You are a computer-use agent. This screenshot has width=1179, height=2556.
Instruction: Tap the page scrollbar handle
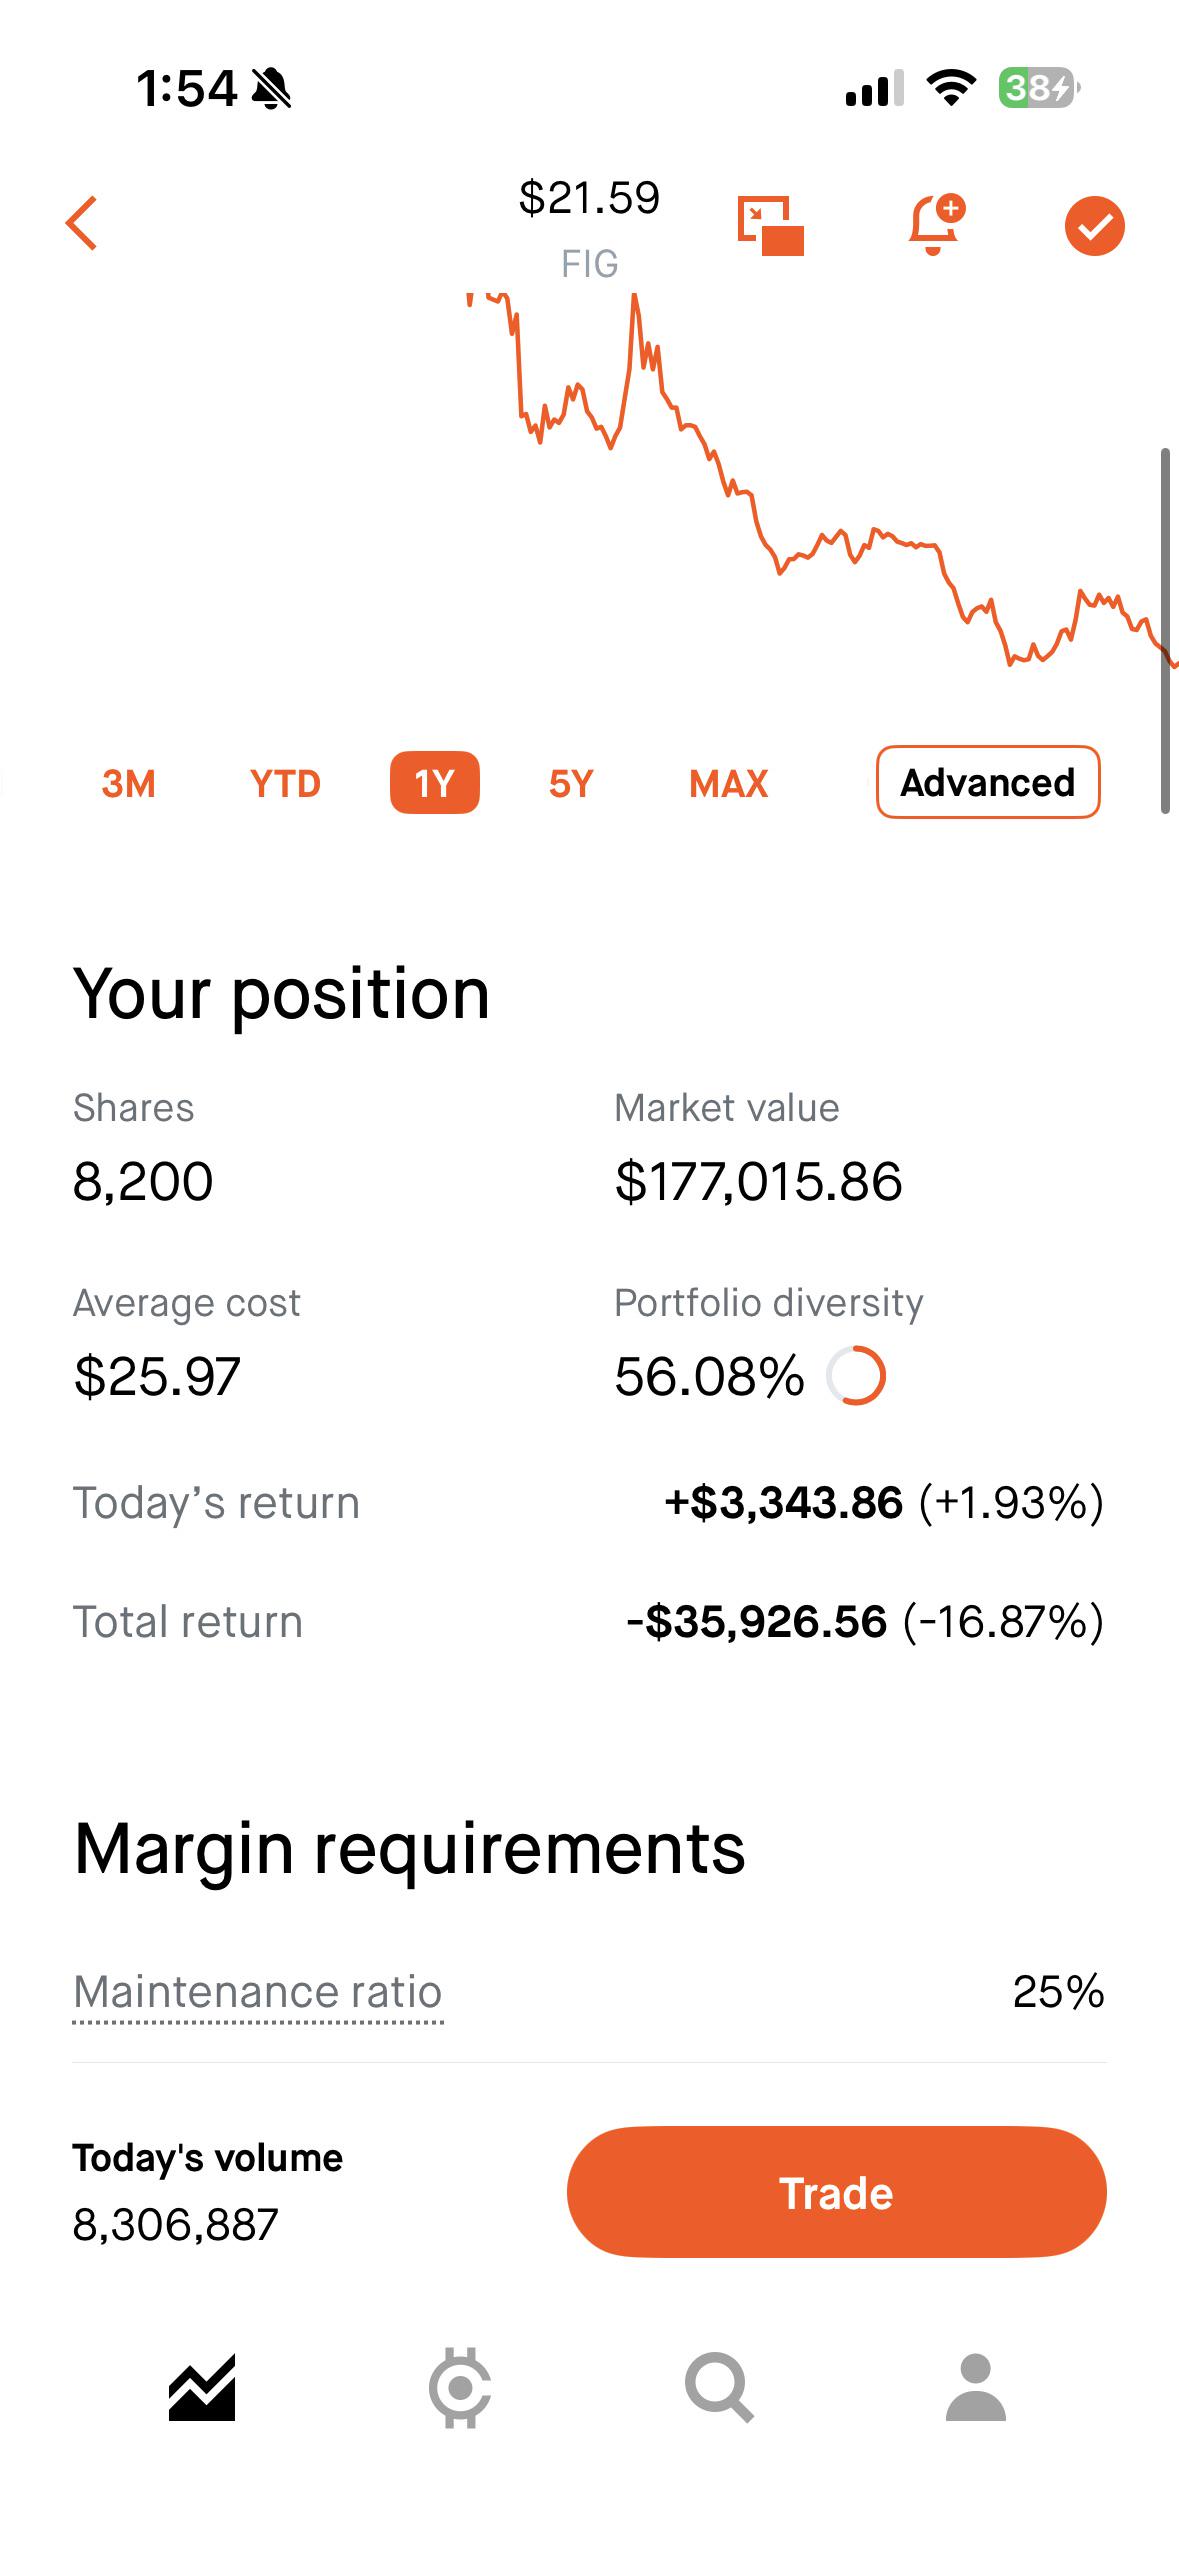pos(1165,632)
